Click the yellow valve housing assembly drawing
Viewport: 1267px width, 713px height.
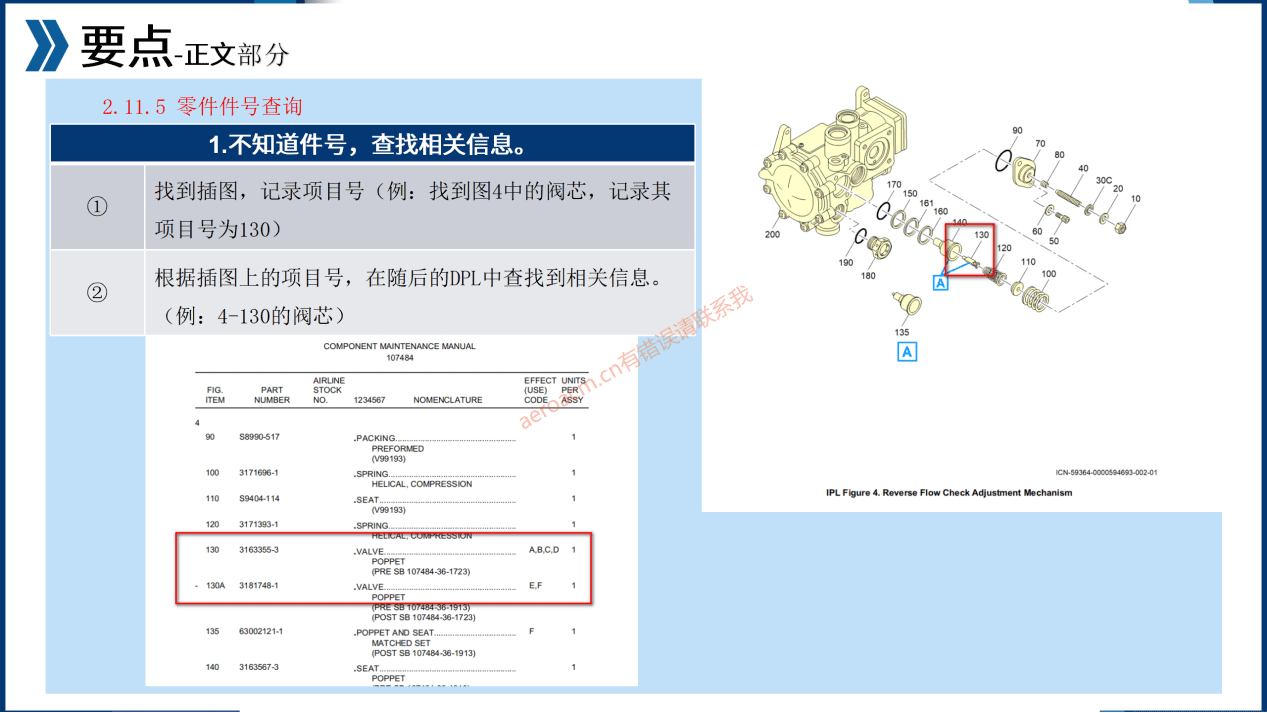(833, 160)
